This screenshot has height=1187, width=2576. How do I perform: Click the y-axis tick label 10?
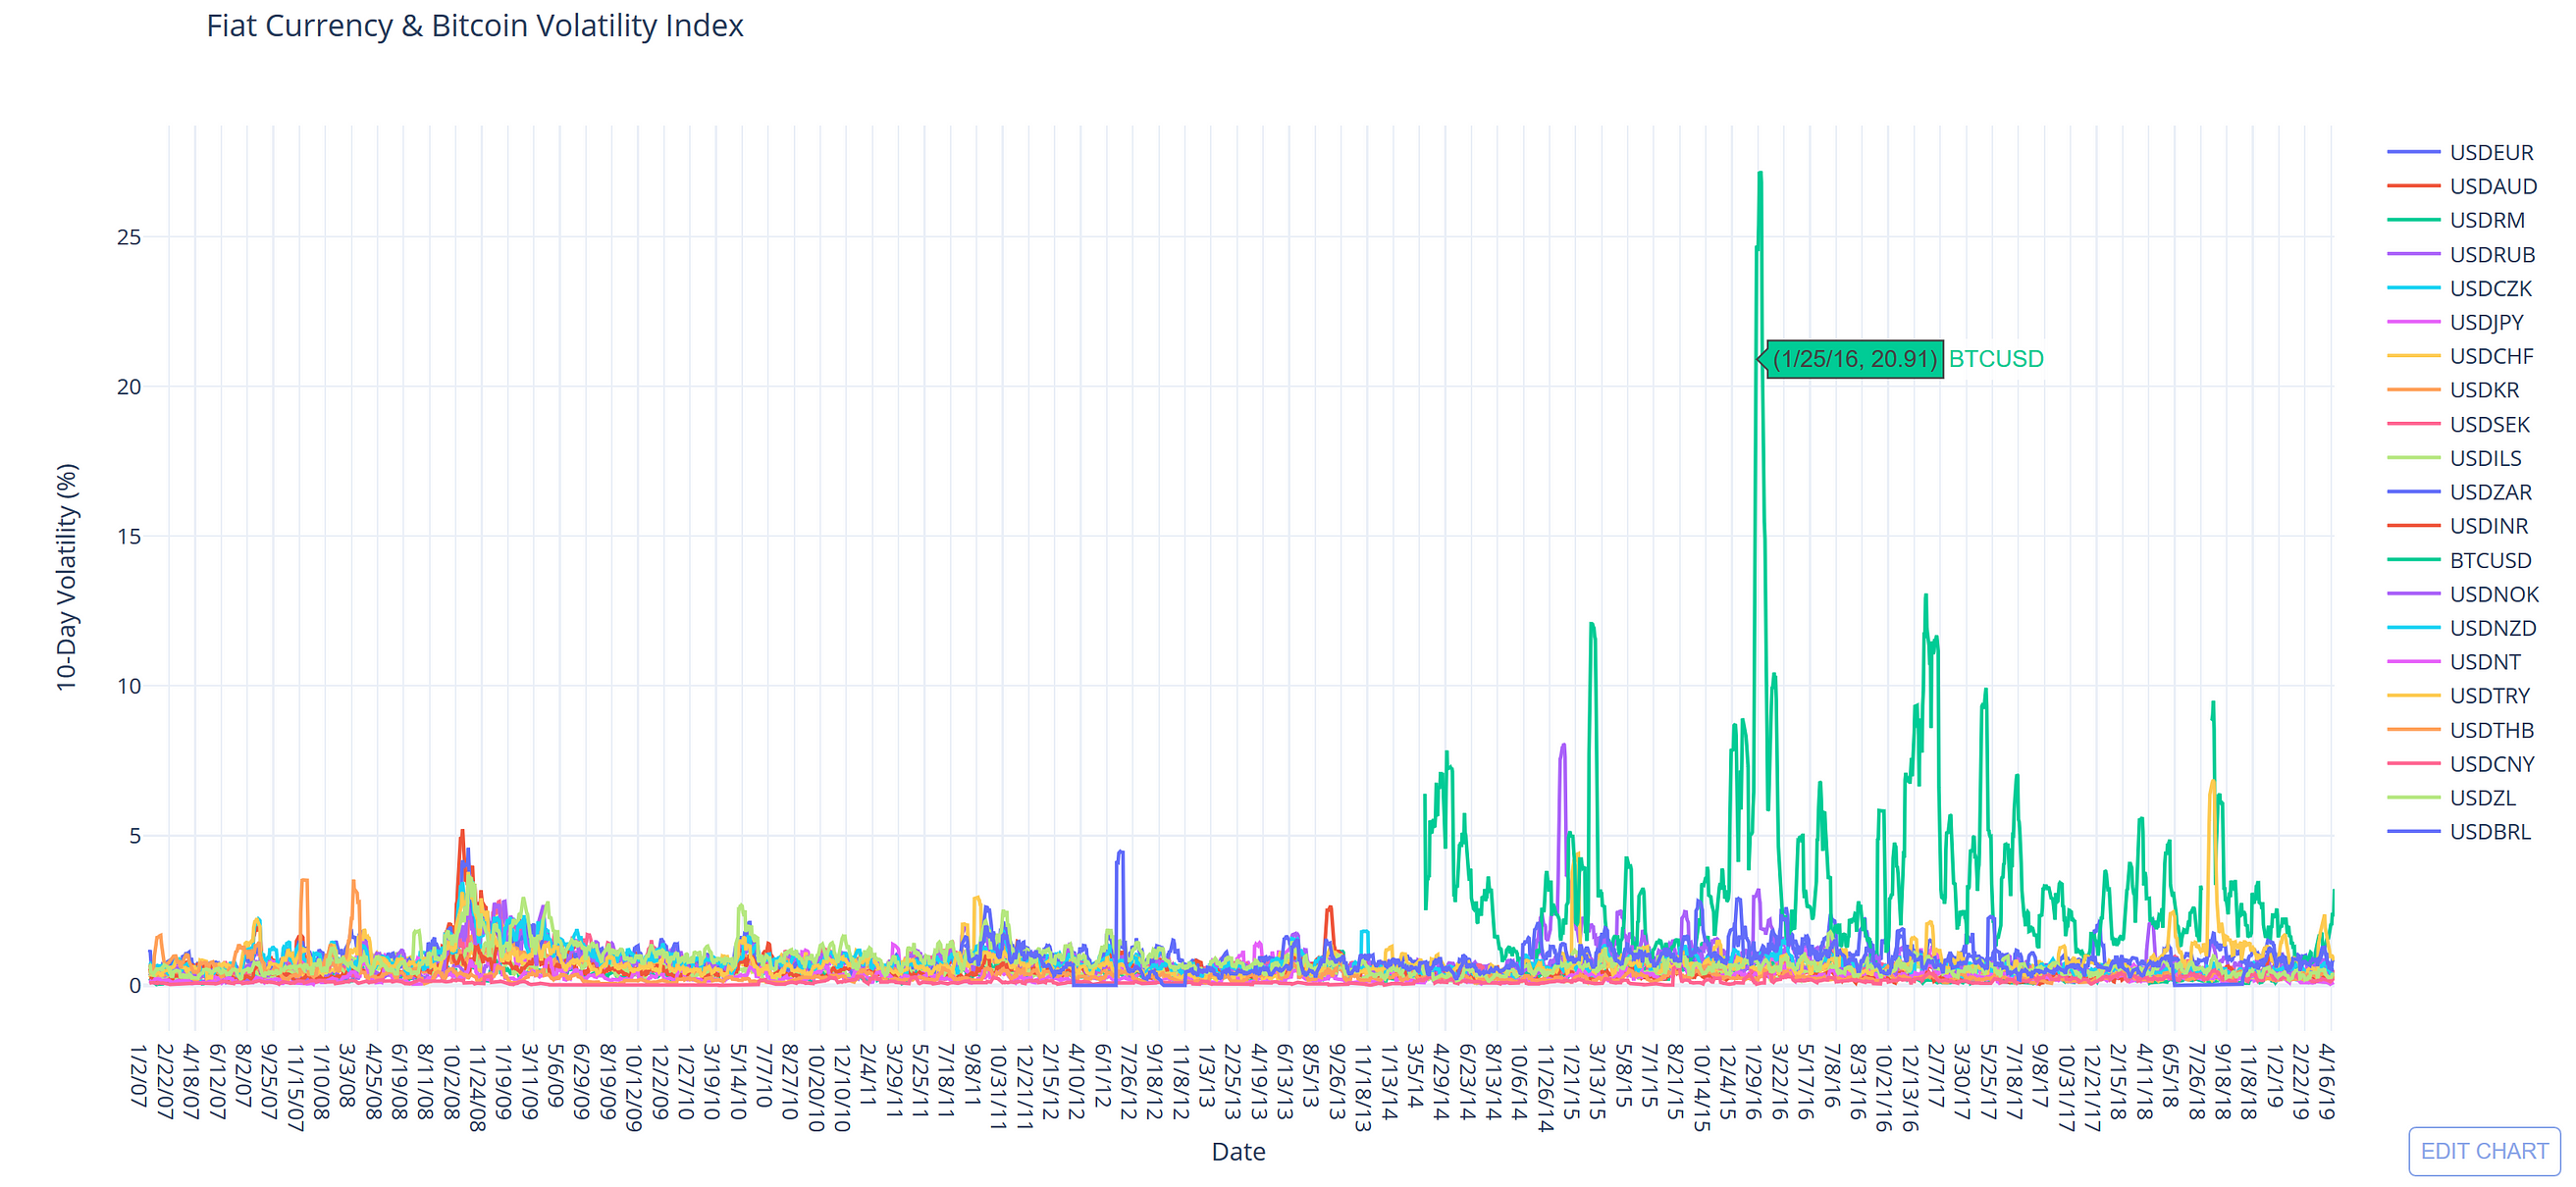point(129,686)
